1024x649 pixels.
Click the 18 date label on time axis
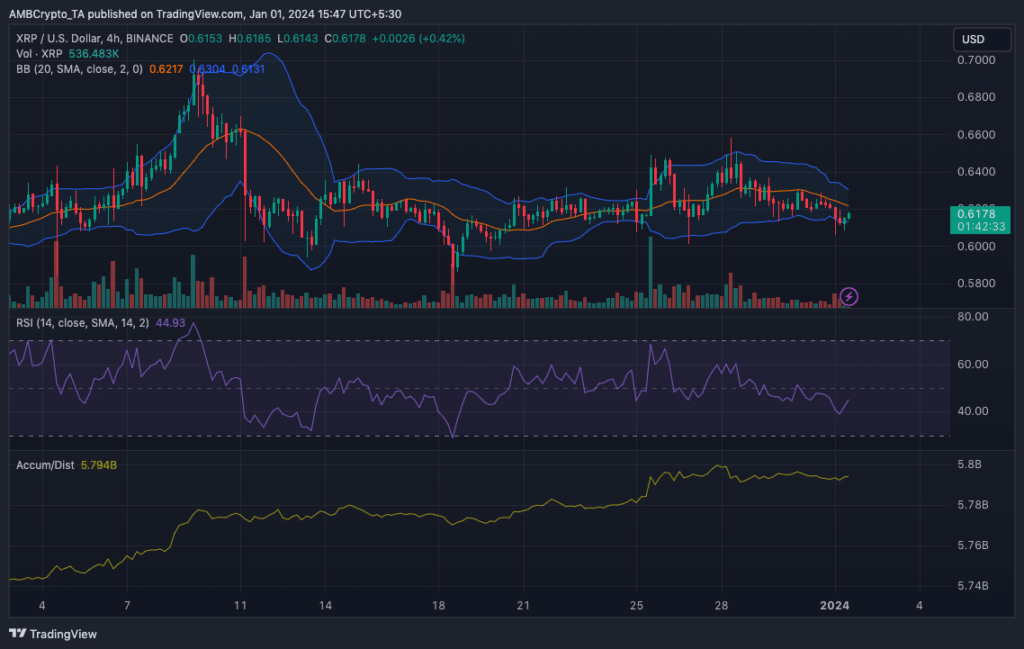coord(438,606)
